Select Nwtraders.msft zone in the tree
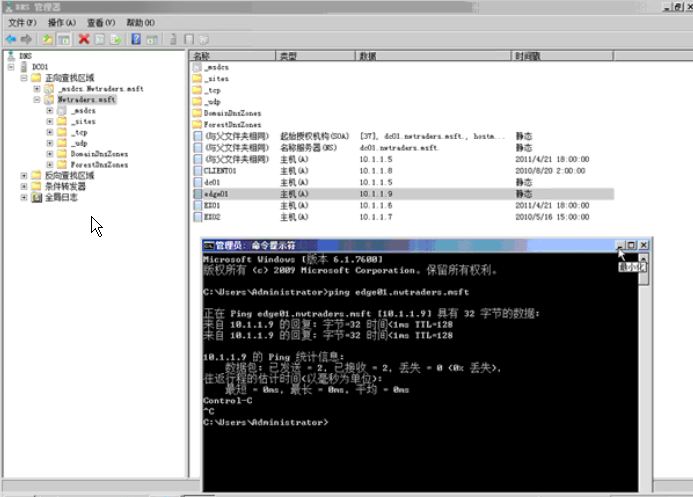This screenshot has width=693, height=497. (x=87, y=99)
